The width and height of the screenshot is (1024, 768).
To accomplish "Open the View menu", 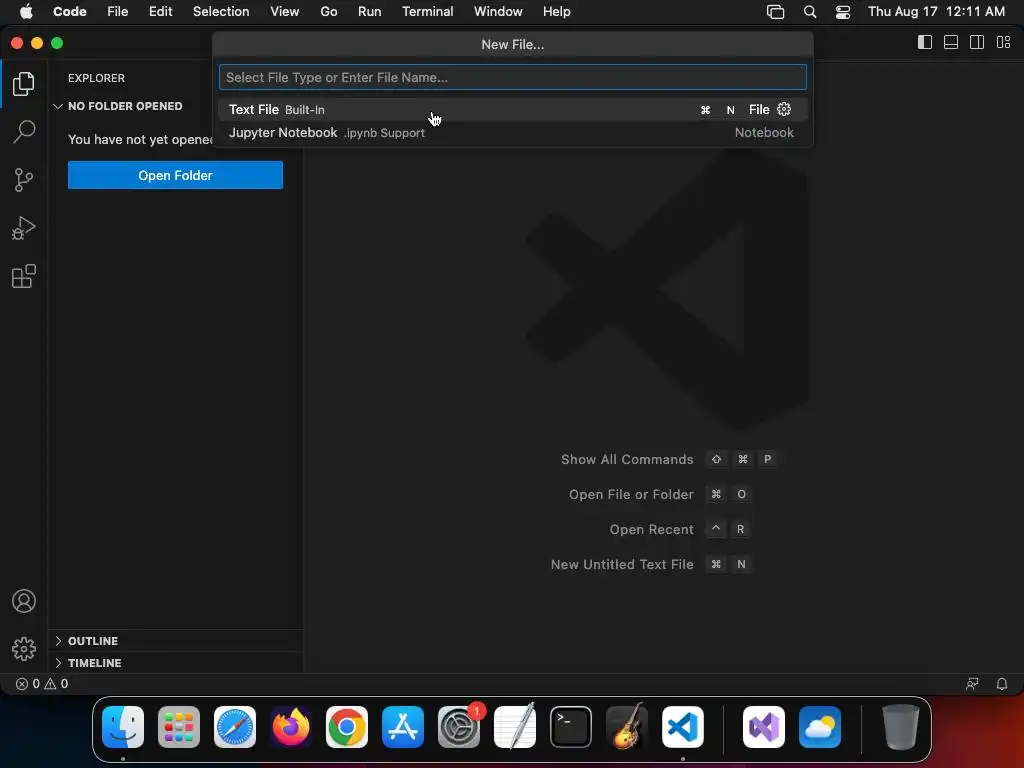I will 285,11.
